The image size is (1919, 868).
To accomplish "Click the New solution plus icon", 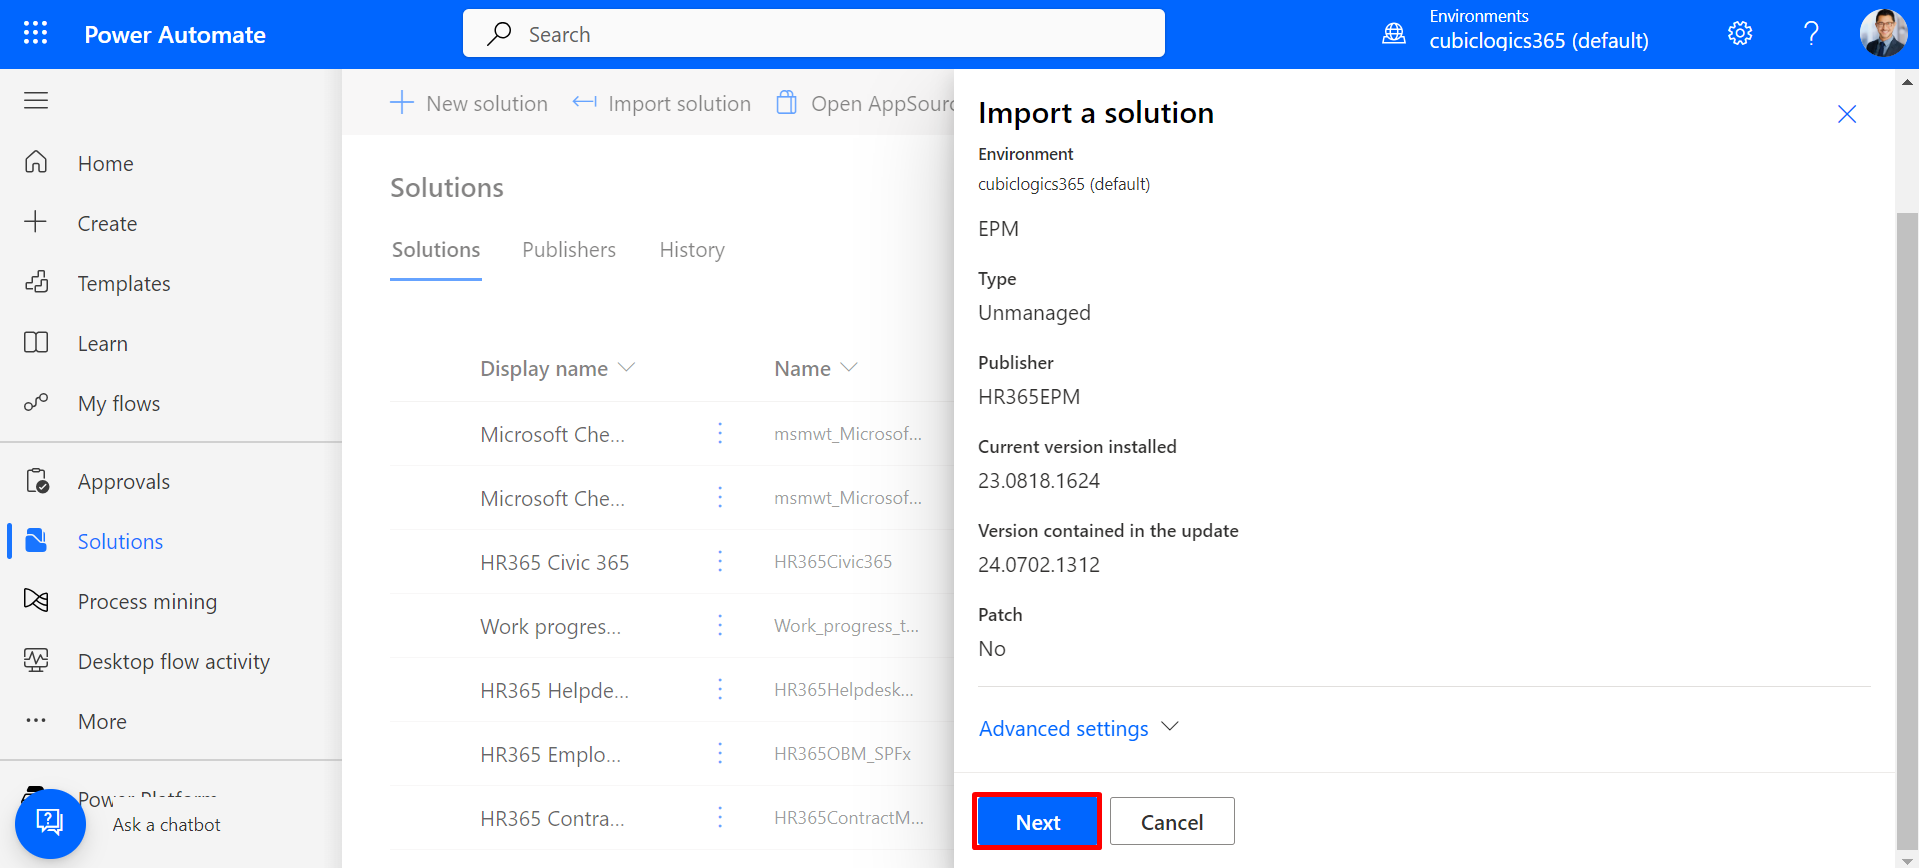I will [401, 102].
